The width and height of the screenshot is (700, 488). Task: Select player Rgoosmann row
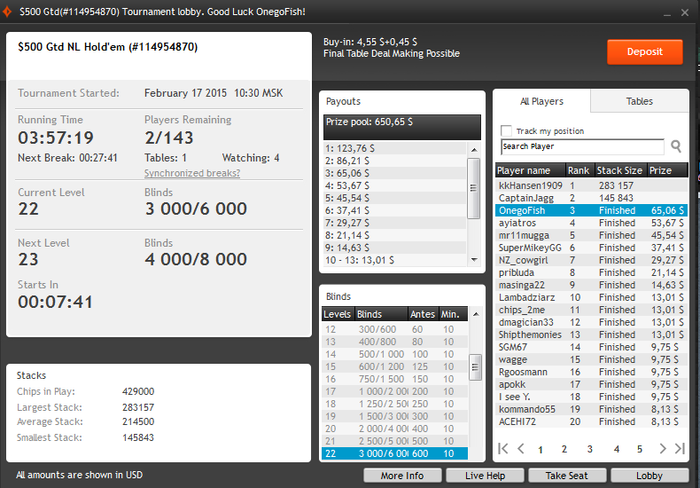tap(592, 372)
